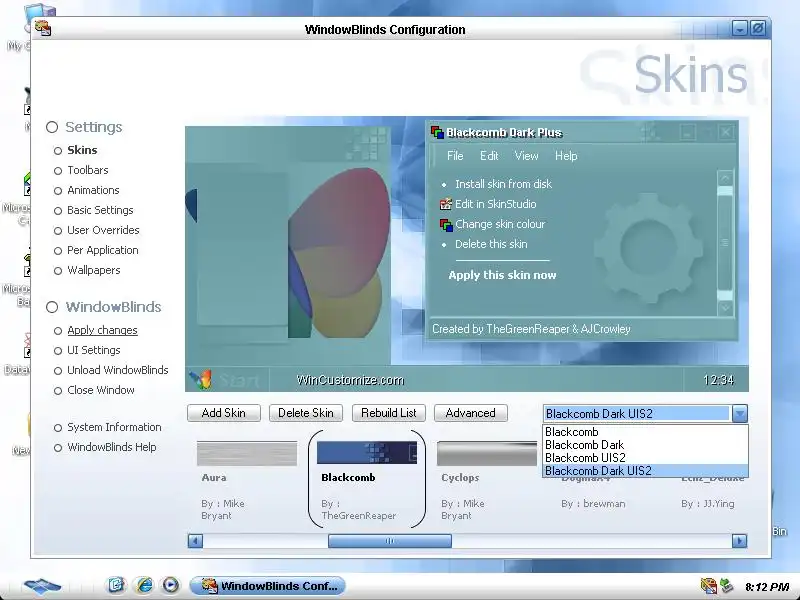Image resolution: width=800 pixels, height=600 pixels.
Task: Click the 'By : JJ.Ying' author text
Action: (708, 504)
